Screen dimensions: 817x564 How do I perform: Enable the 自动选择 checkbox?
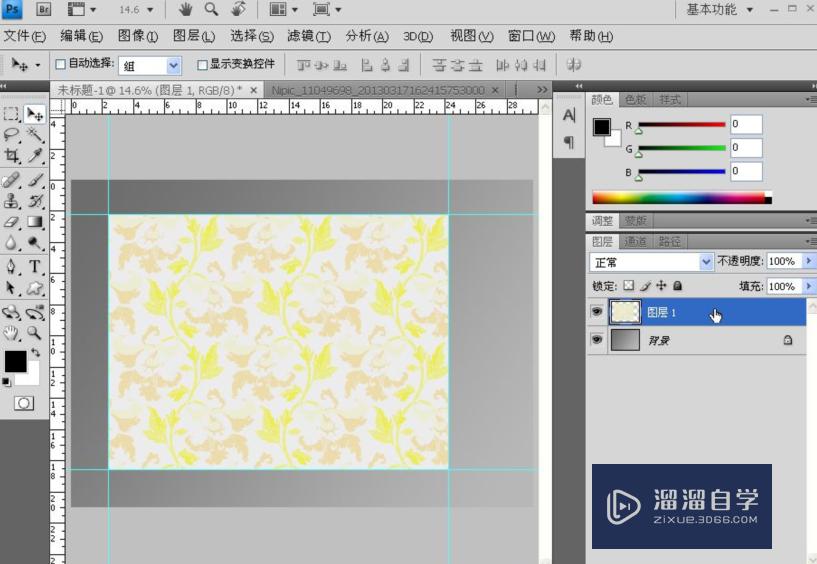click(60, 65)
